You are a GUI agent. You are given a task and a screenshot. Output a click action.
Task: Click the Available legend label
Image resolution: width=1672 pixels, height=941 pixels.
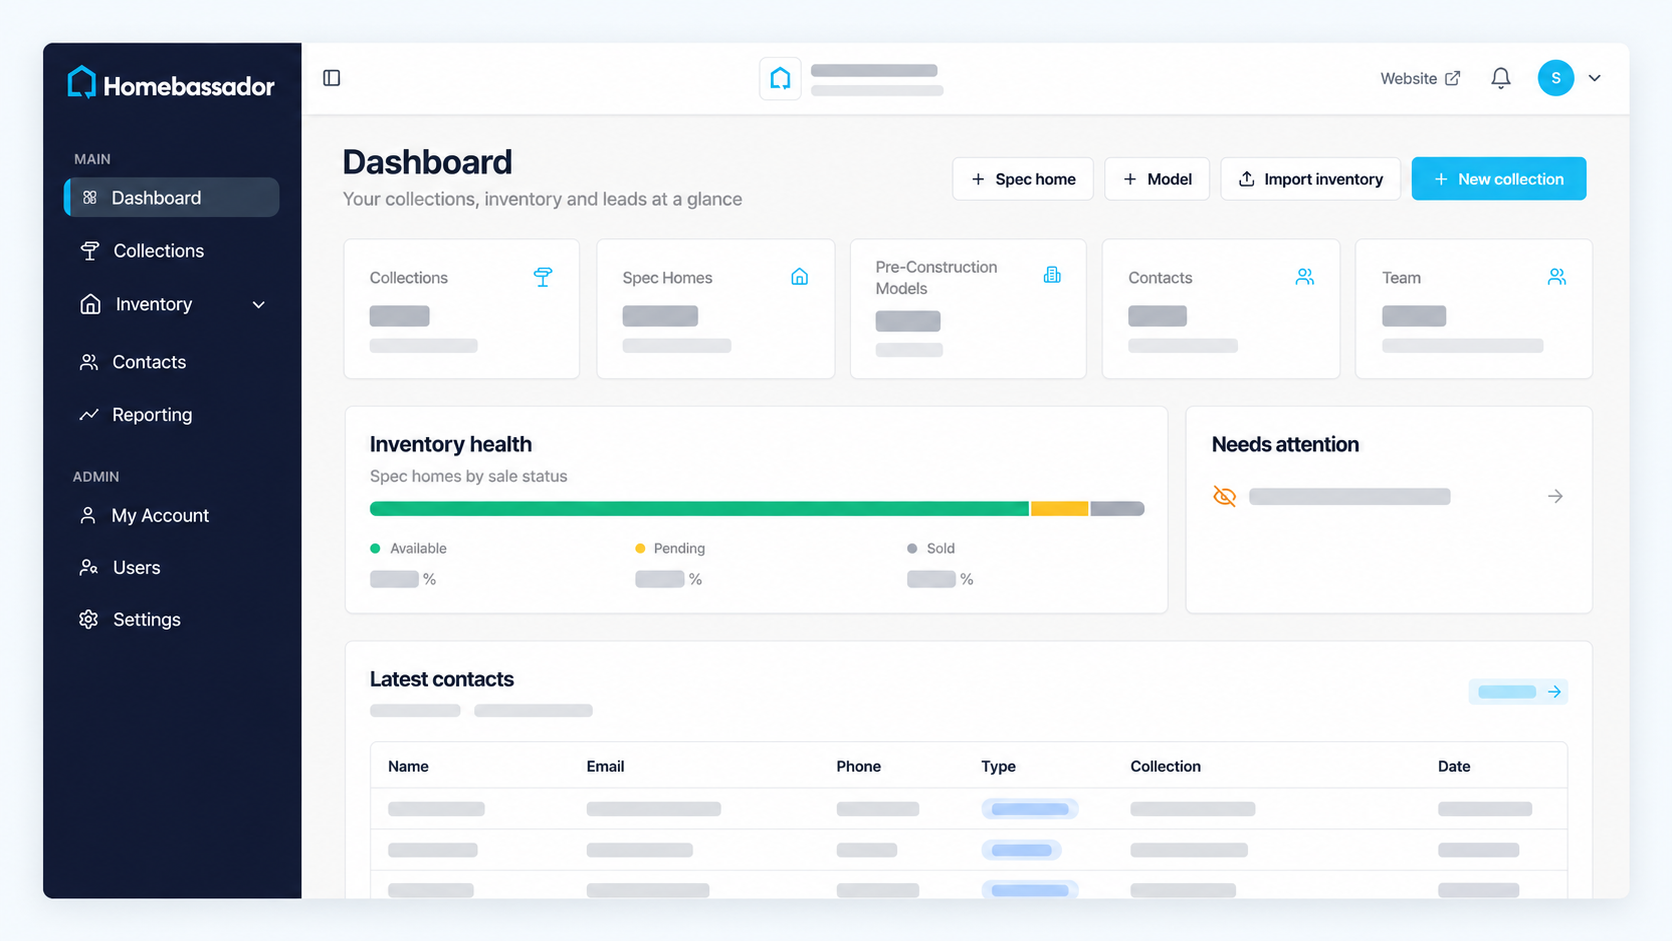(418, 548)
